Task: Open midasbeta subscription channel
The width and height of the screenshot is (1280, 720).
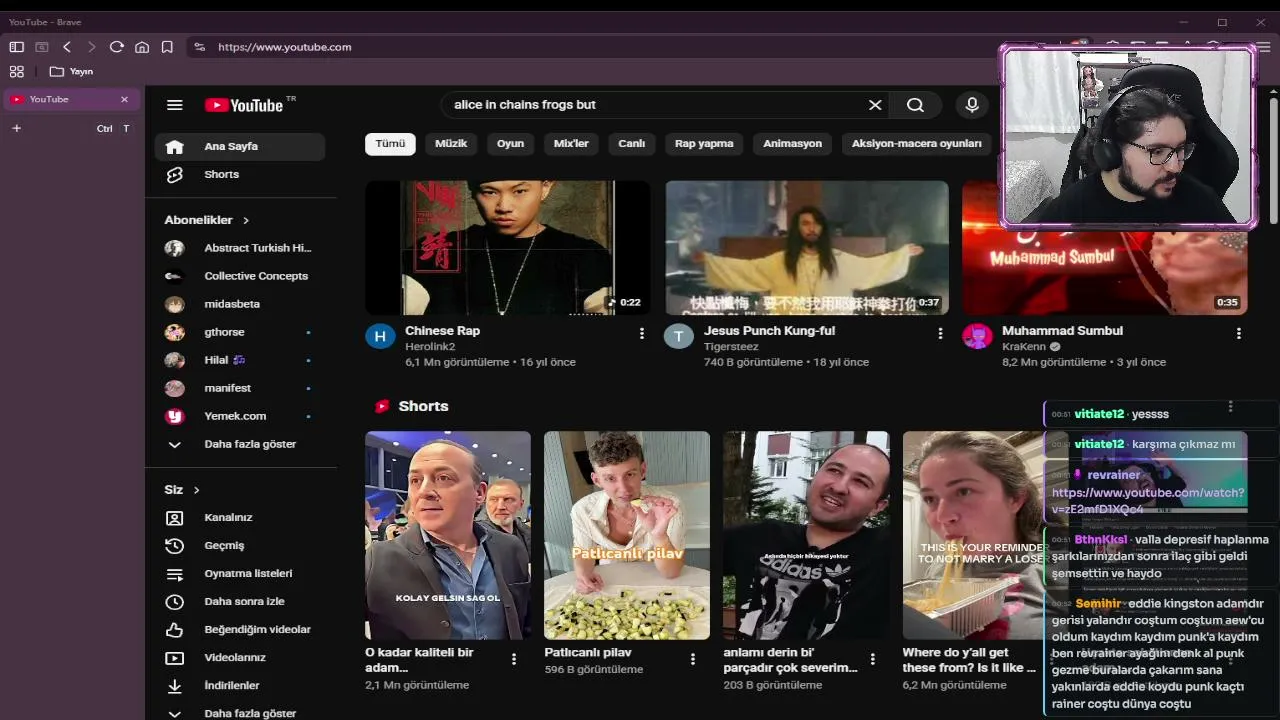Action: pos(240,304)
